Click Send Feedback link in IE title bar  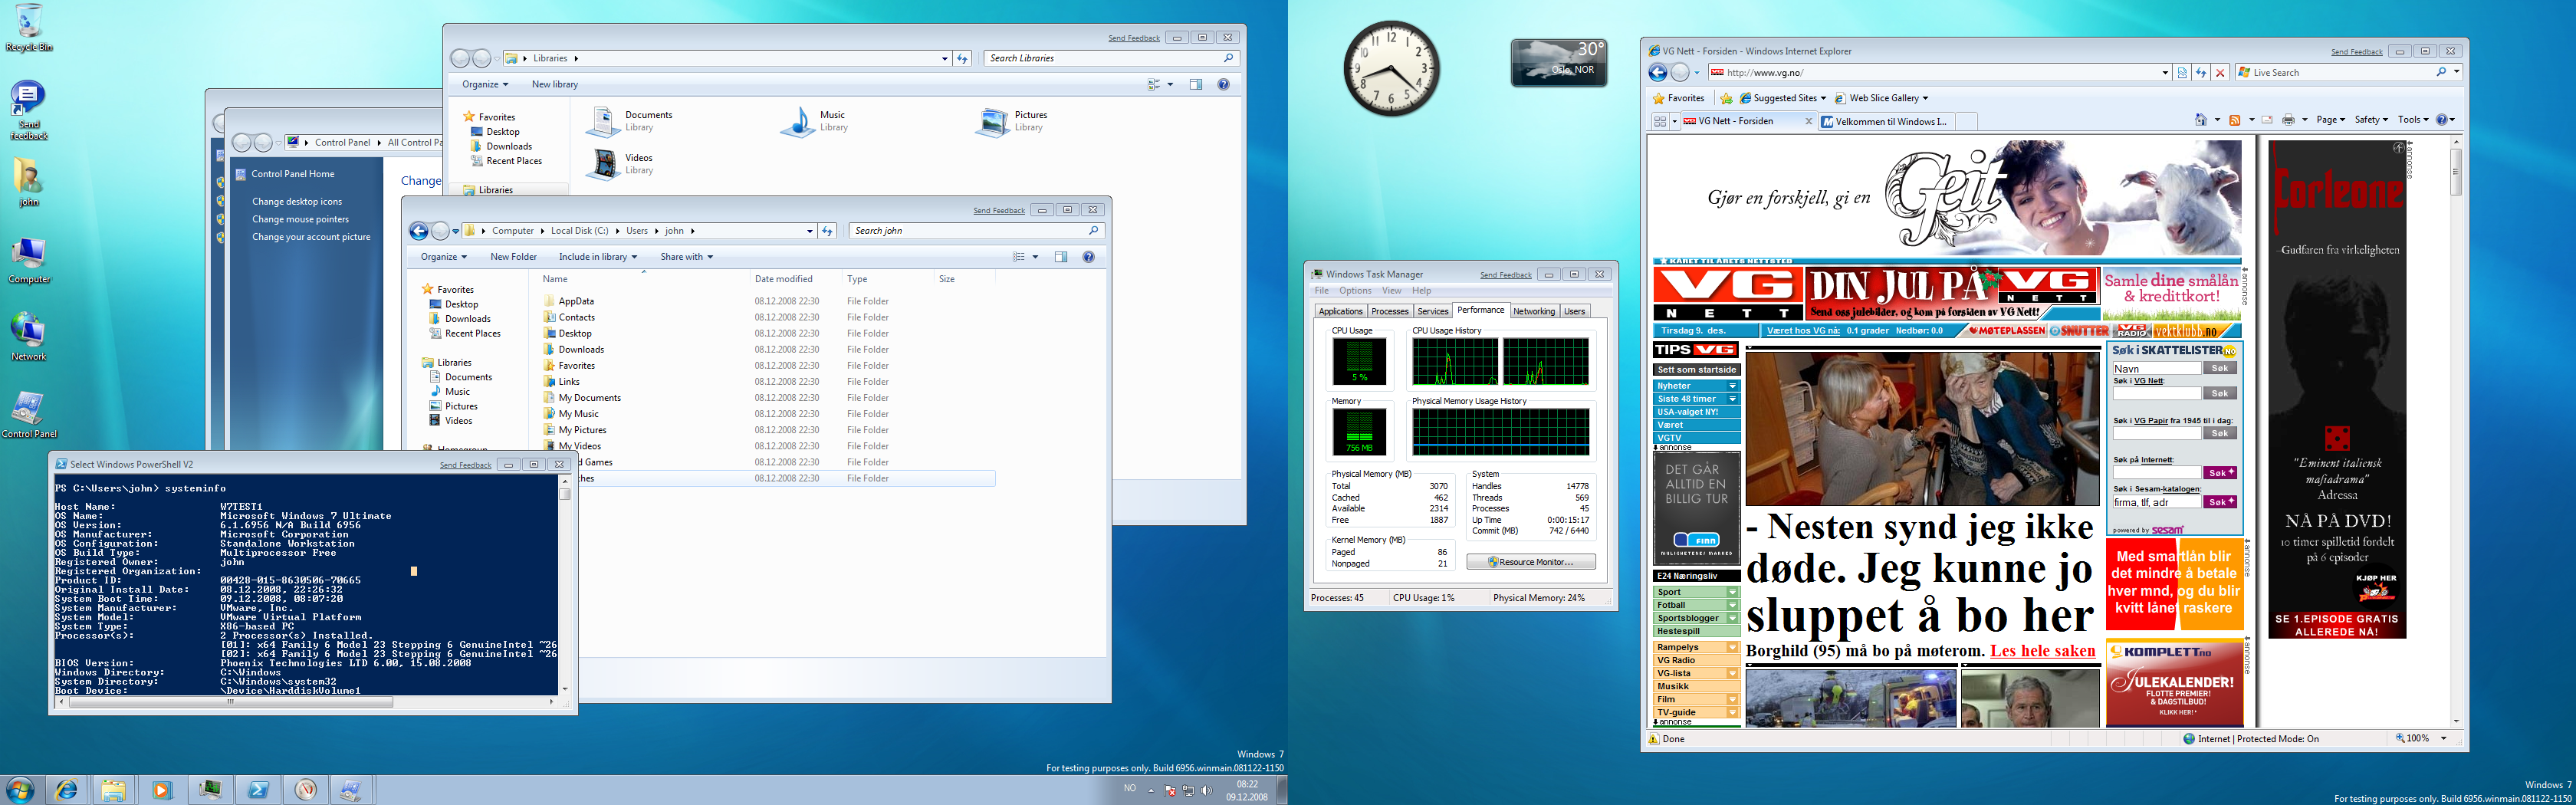(2356, 52)
